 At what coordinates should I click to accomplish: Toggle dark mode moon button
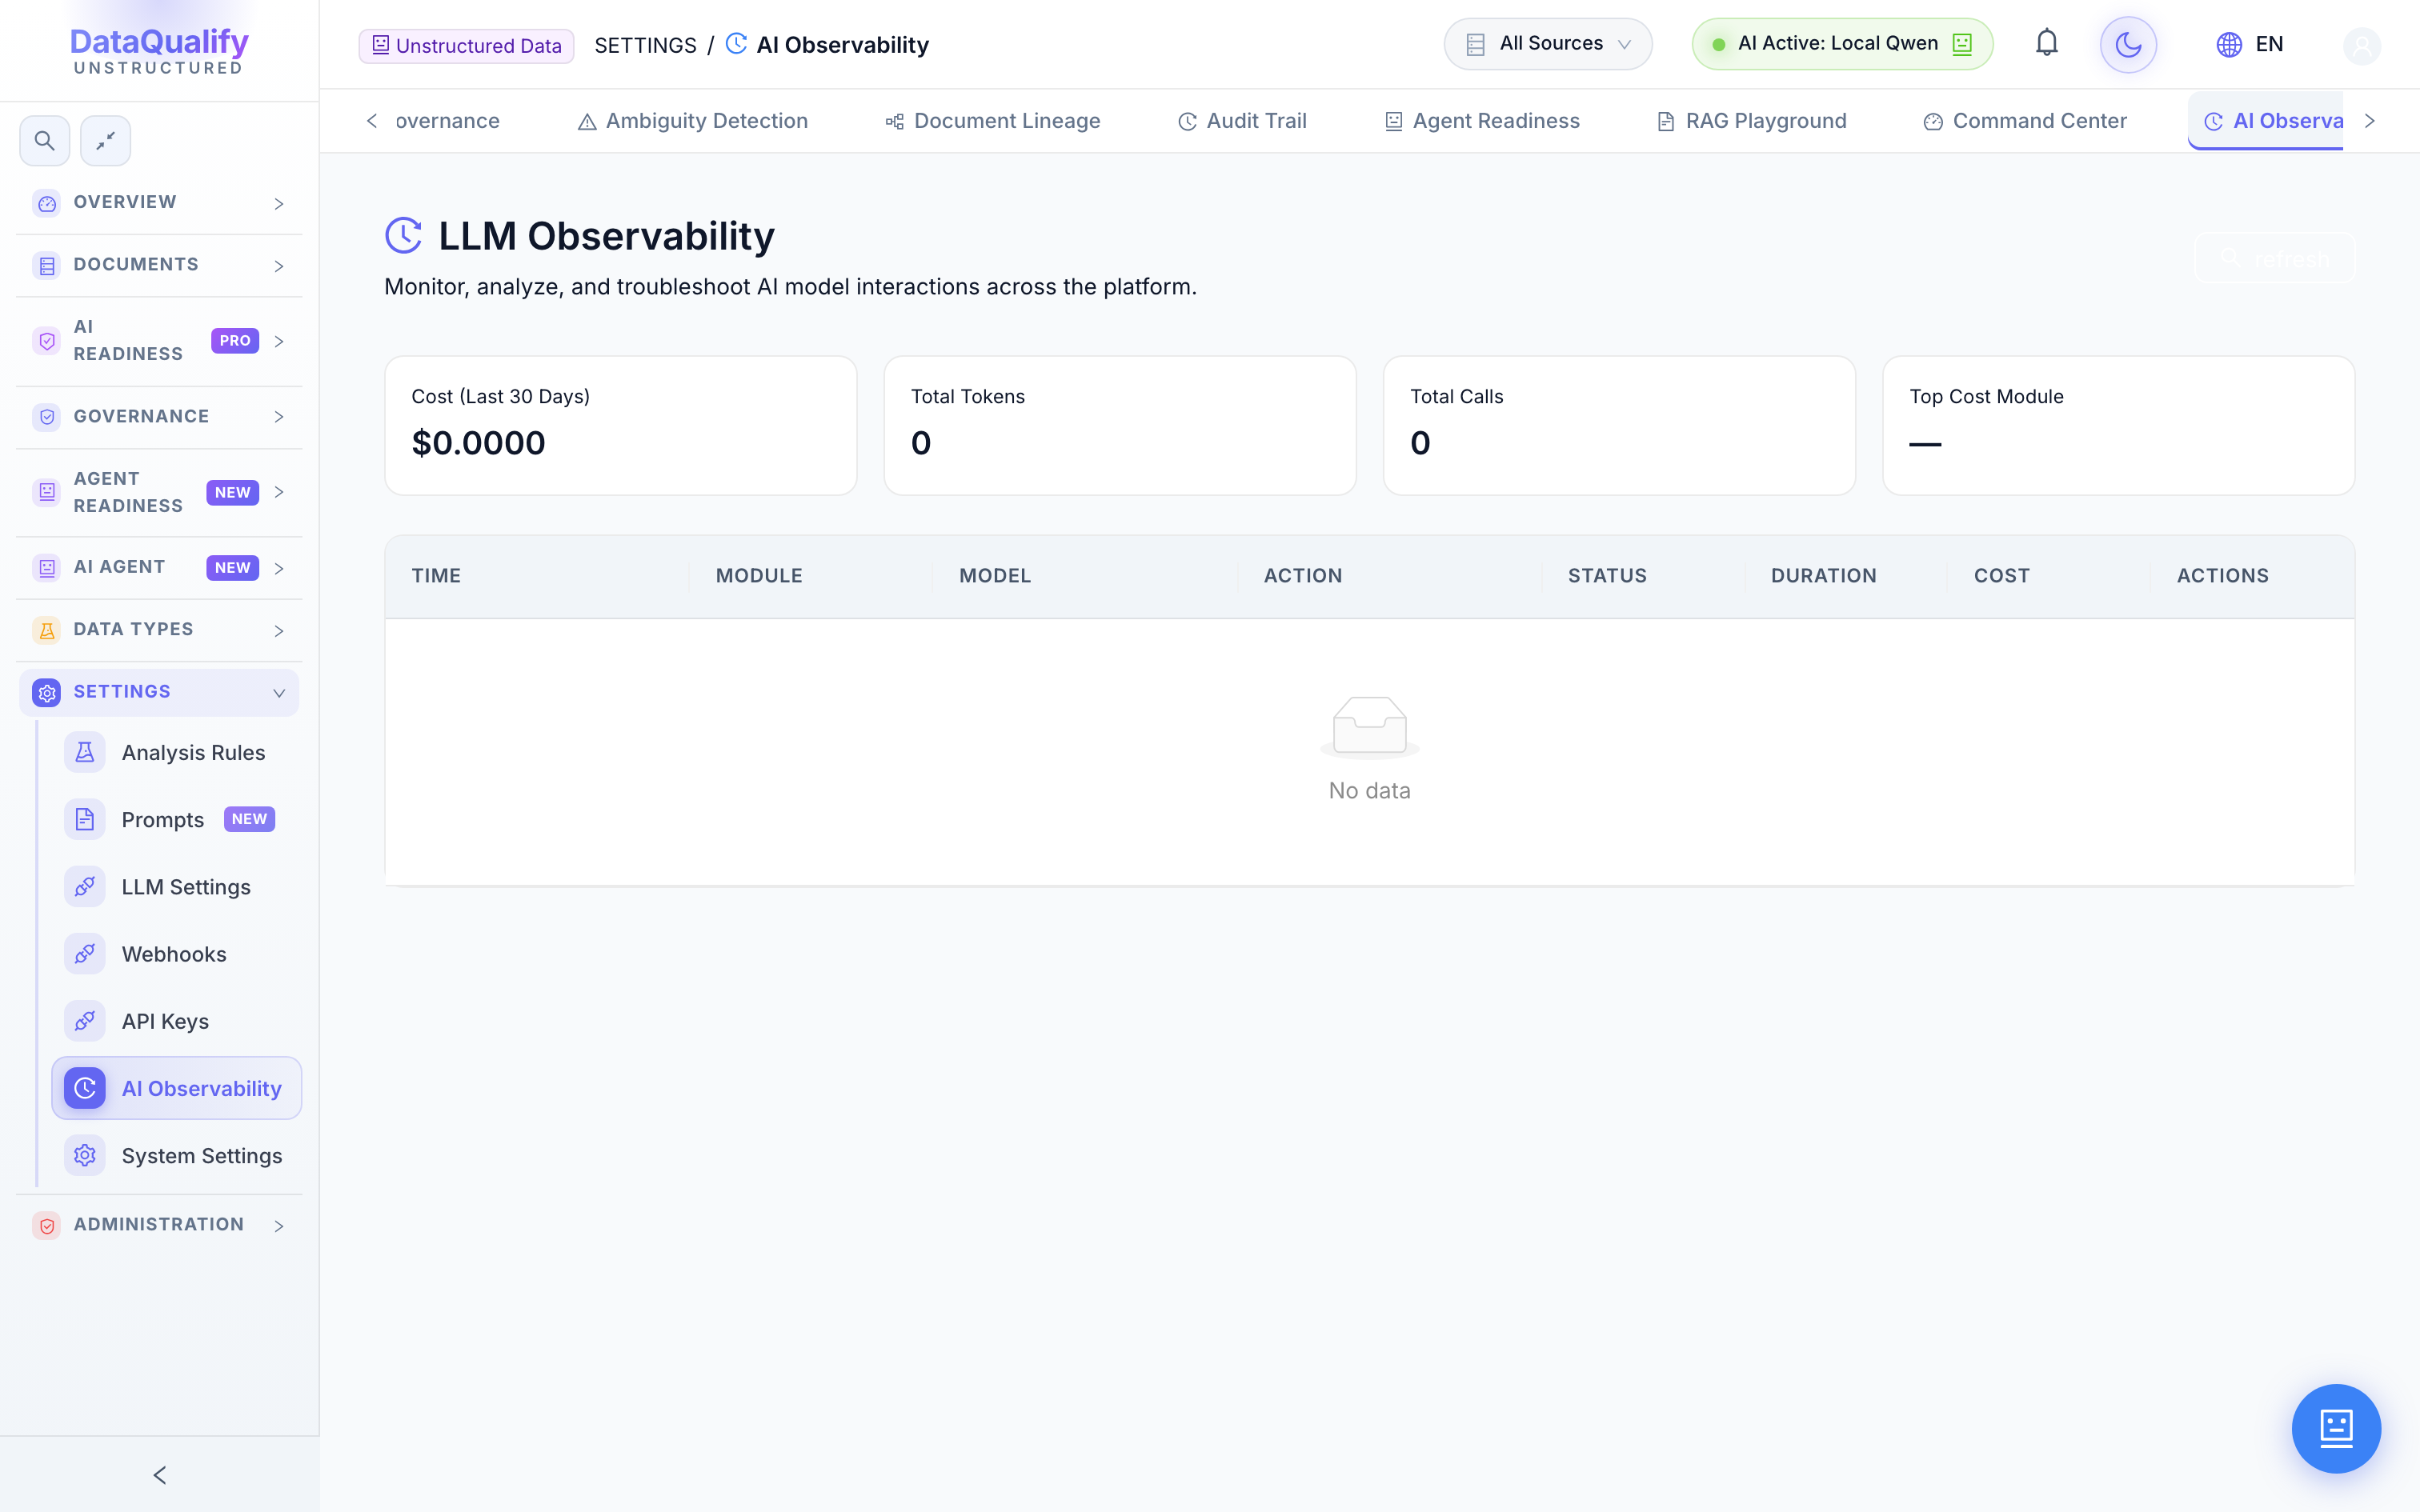click(x=2128, y=45)
